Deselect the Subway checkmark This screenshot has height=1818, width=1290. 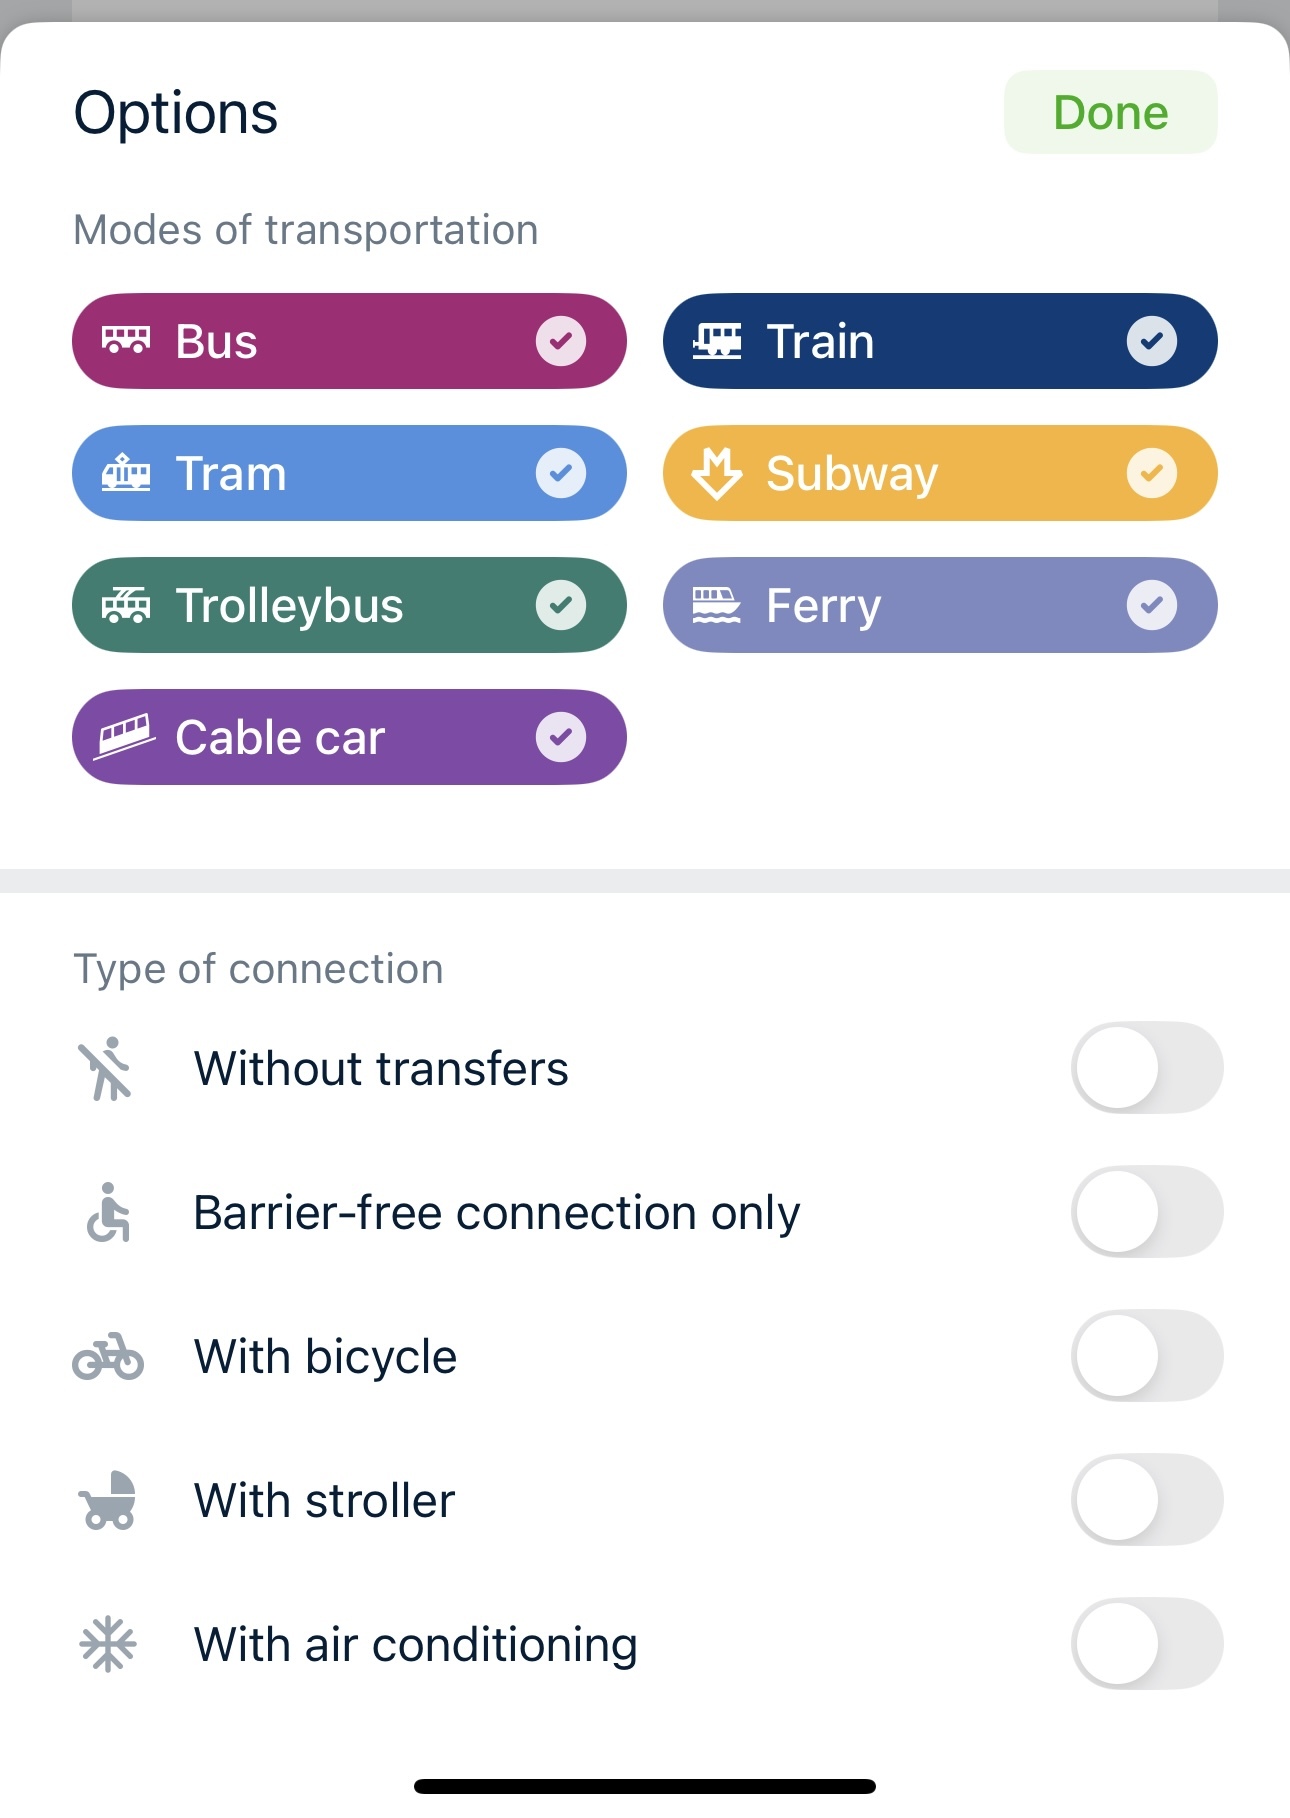pos(1152,473)
